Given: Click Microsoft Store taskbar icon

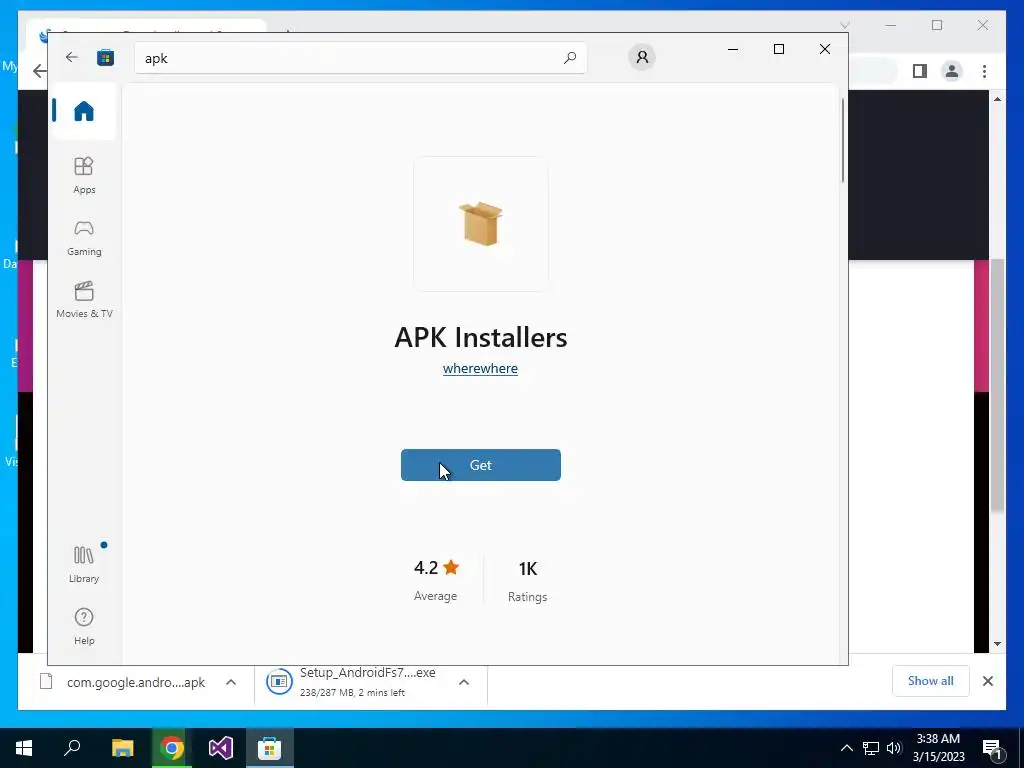Looking at the screenshot, I should 270,748.
